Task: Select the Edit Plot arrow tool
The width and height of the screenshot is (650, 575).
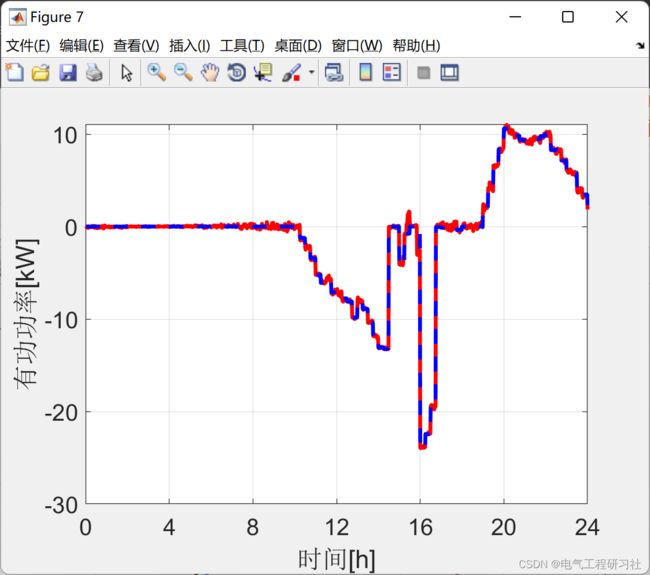Action: tap(126, 73)
